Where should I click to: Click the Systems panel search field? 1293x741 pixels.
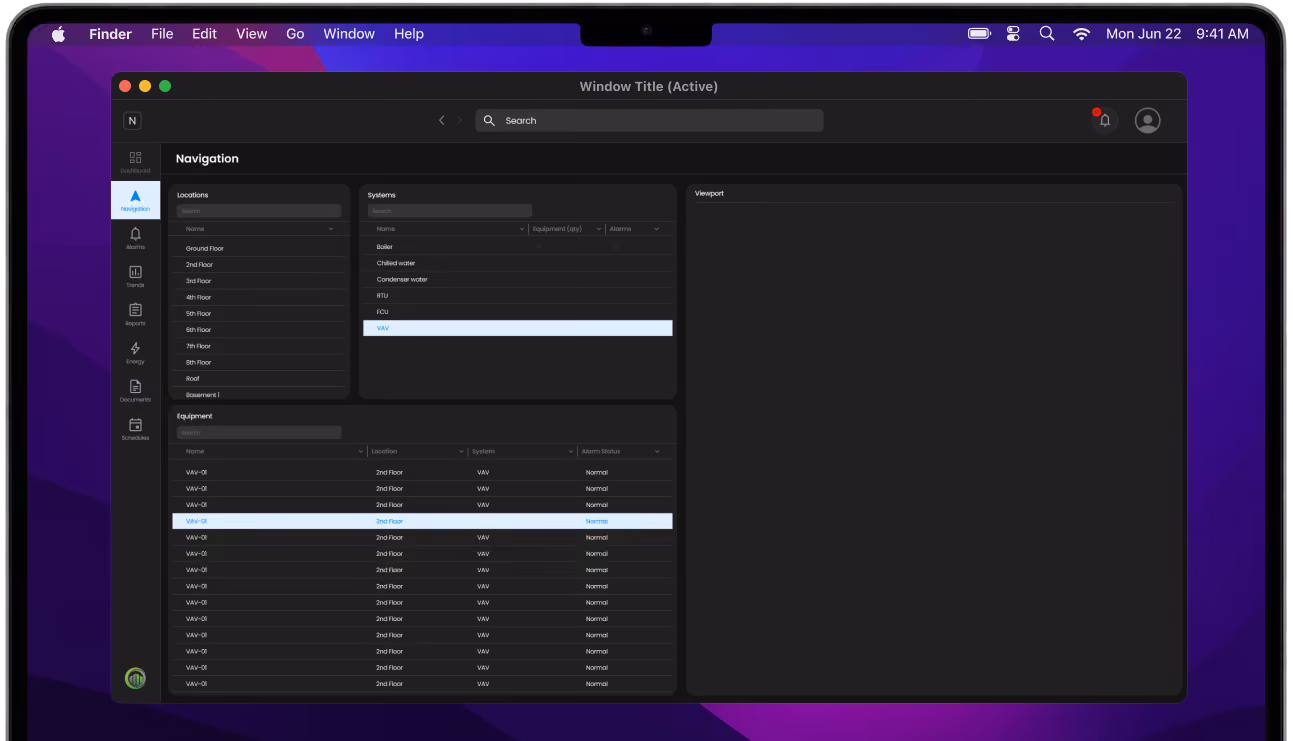(x=449, y=211)
